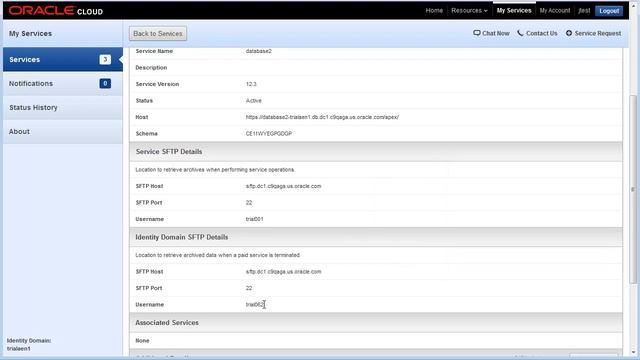Open the My Account page
The height and width of the screenshot is (360, 640).
pos(555,11)
